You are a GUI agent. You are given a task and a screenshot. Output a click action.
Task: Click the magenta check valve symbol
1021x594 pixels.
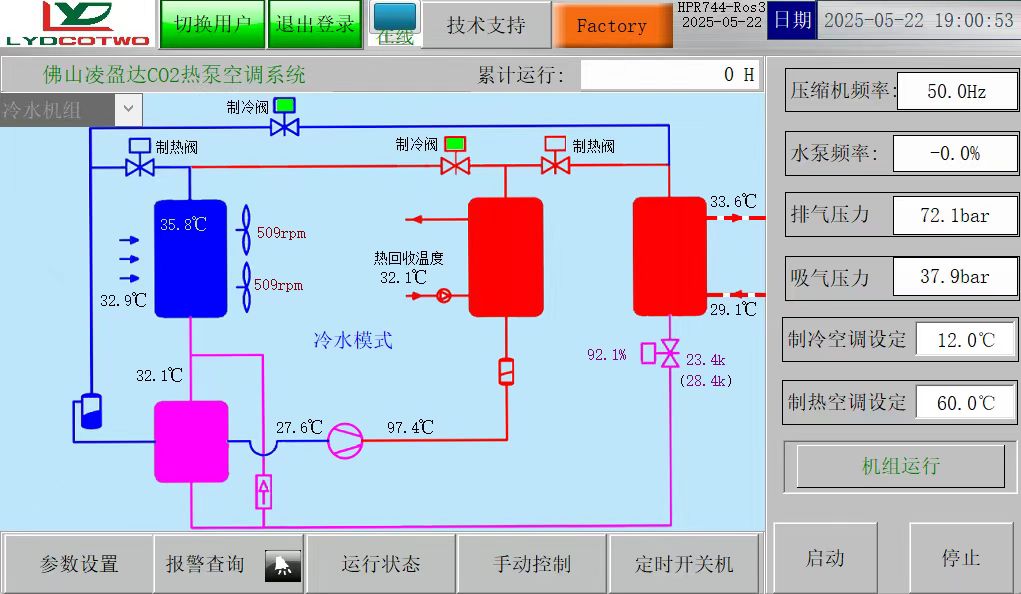263,492
